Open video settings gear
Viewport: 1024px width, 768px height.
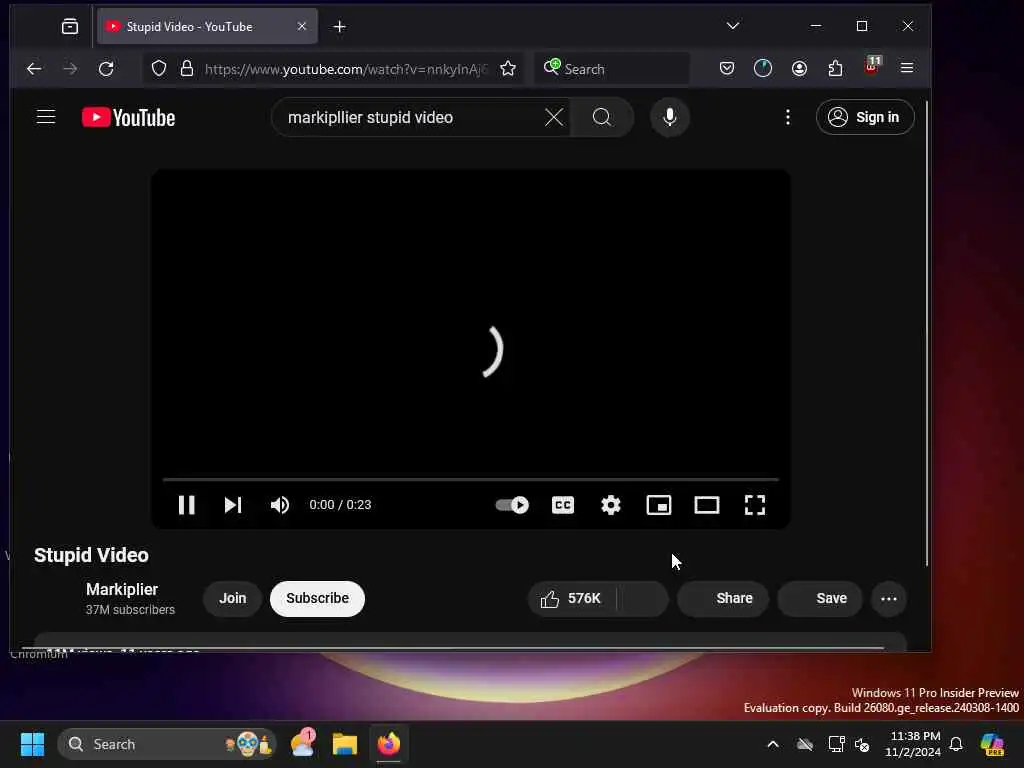tap(611, 505)
